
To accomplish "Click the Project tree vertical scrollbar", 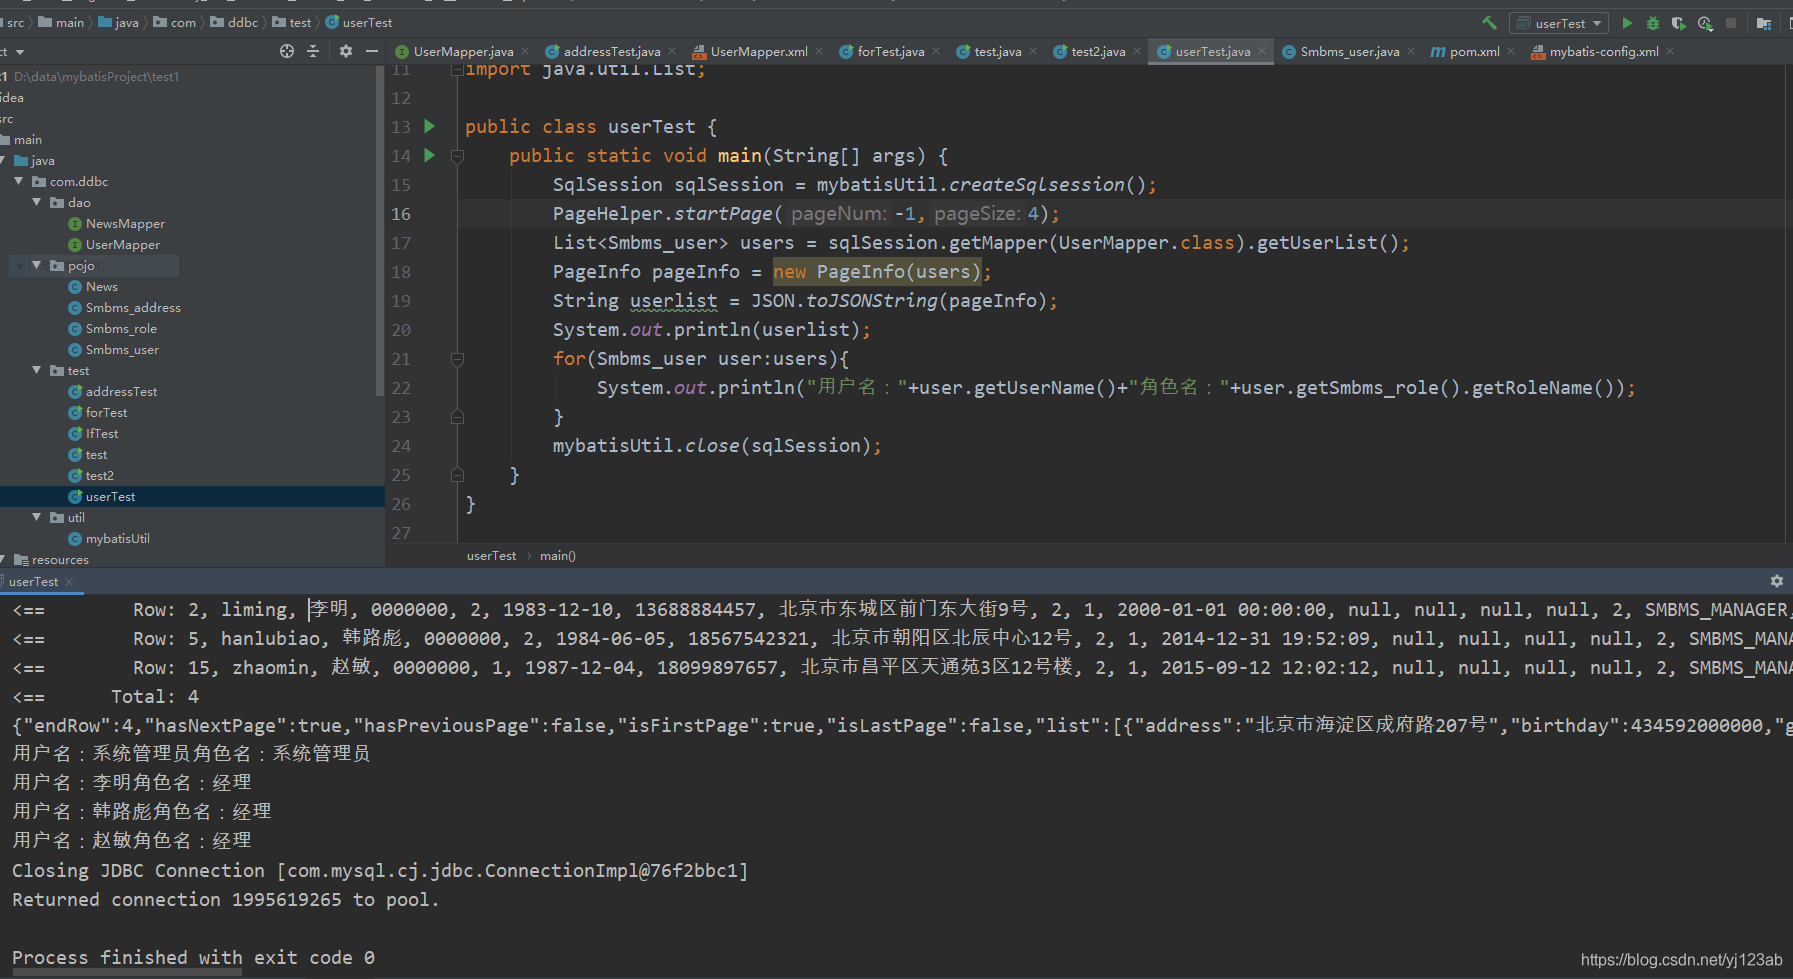I will (380, 230).
